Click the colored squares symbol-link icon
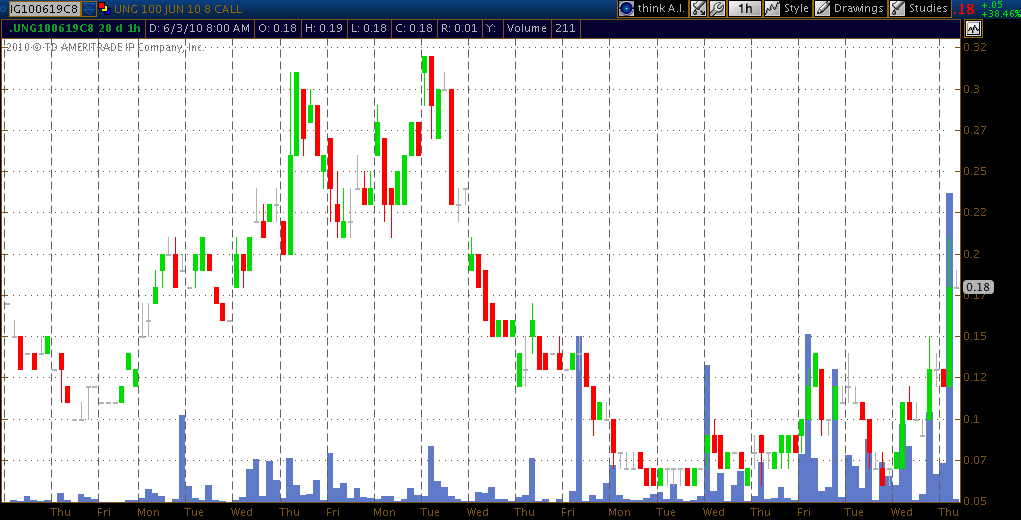 (x=104, y=8)
